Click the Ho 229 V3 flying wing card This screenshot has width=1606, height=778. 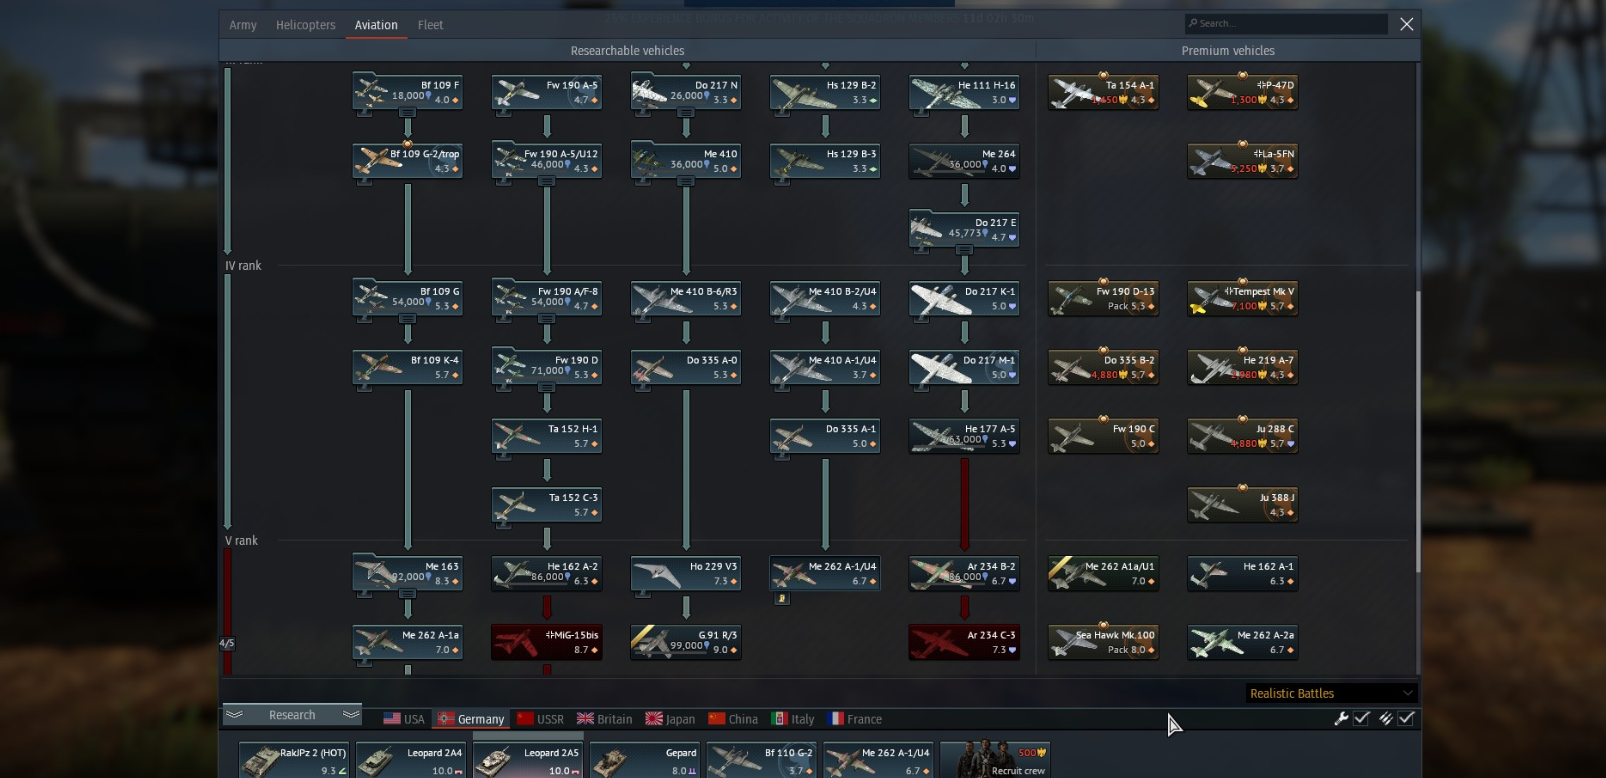pyautogui.click(x=685, y=573)
